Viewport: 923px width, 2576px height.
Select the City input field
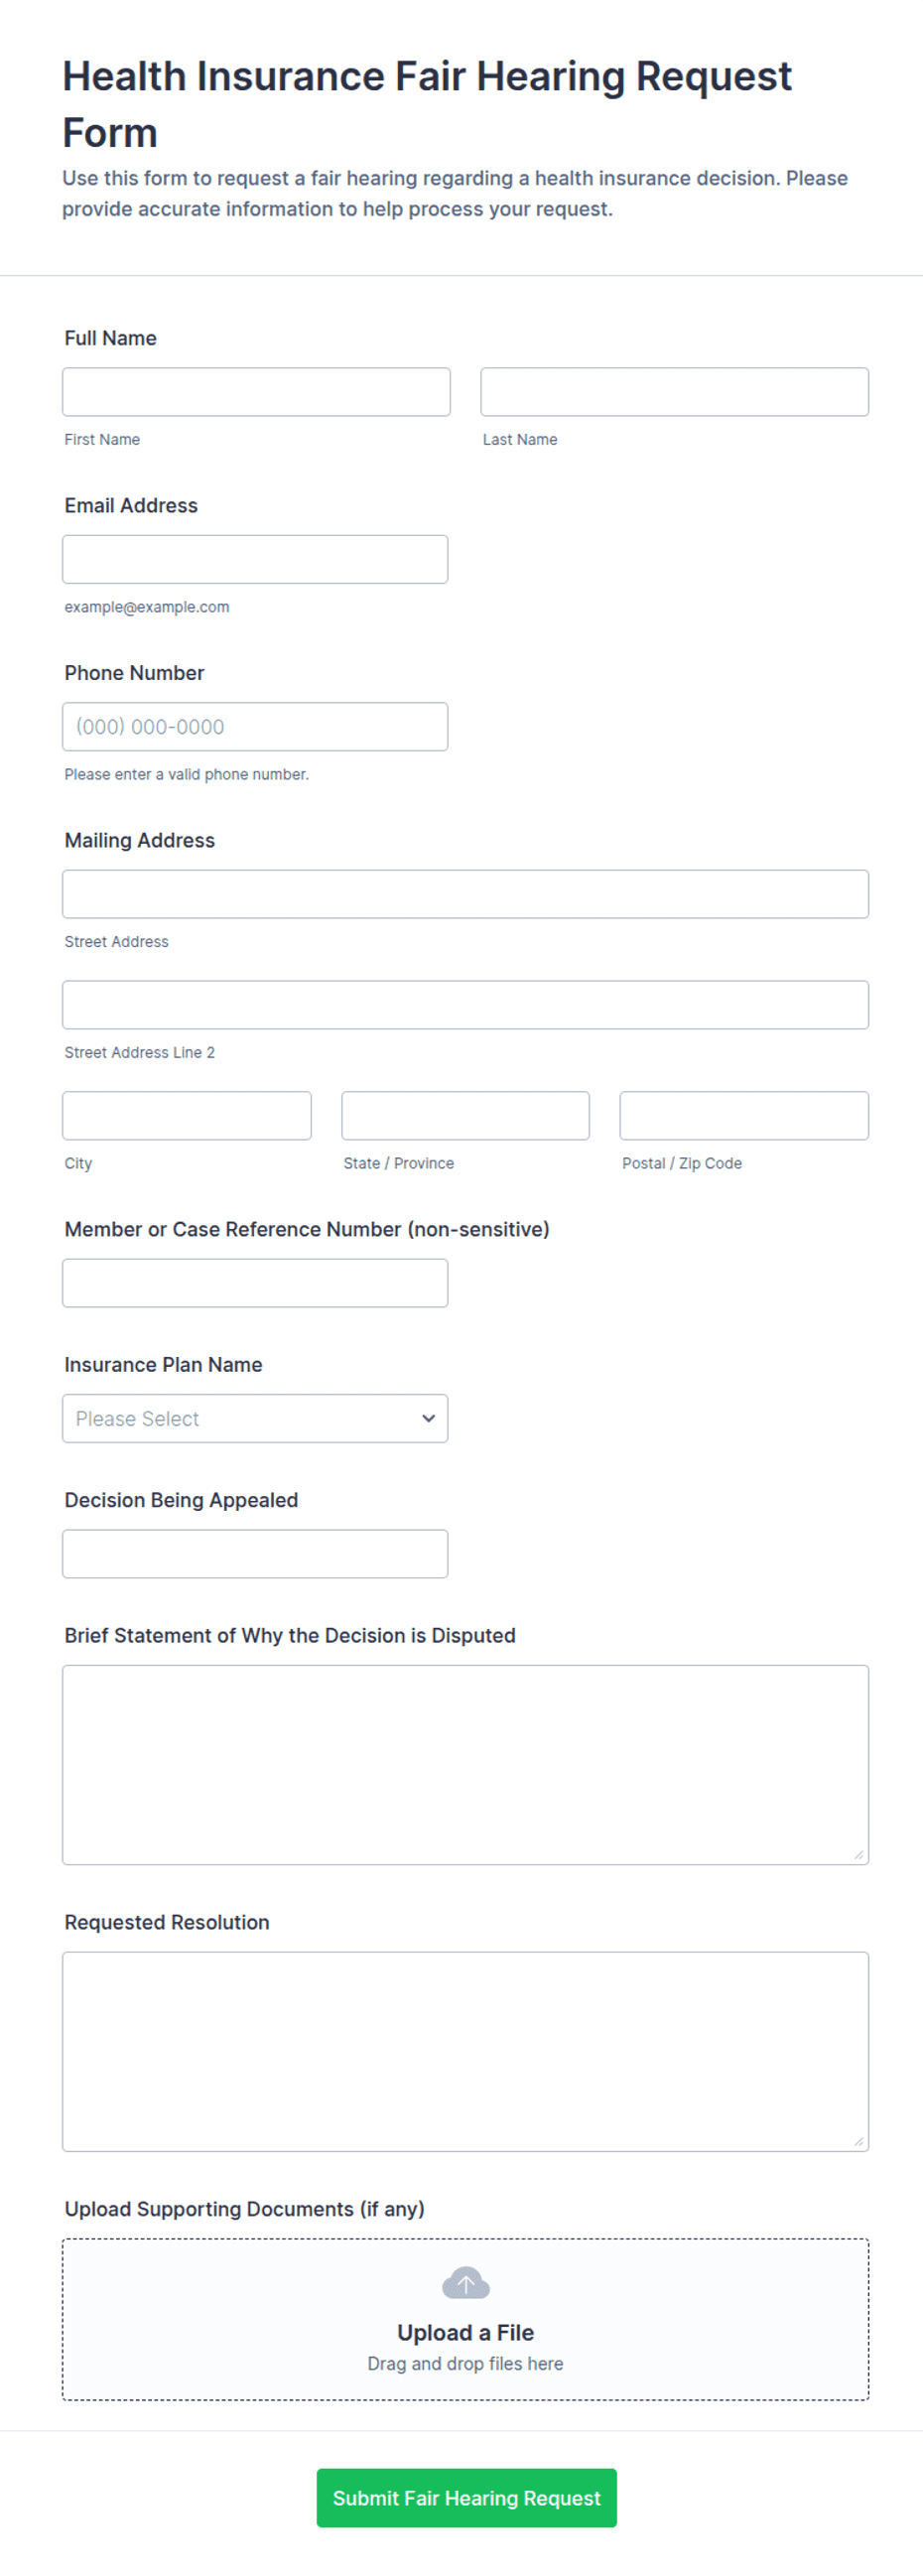click(187, 1115)
